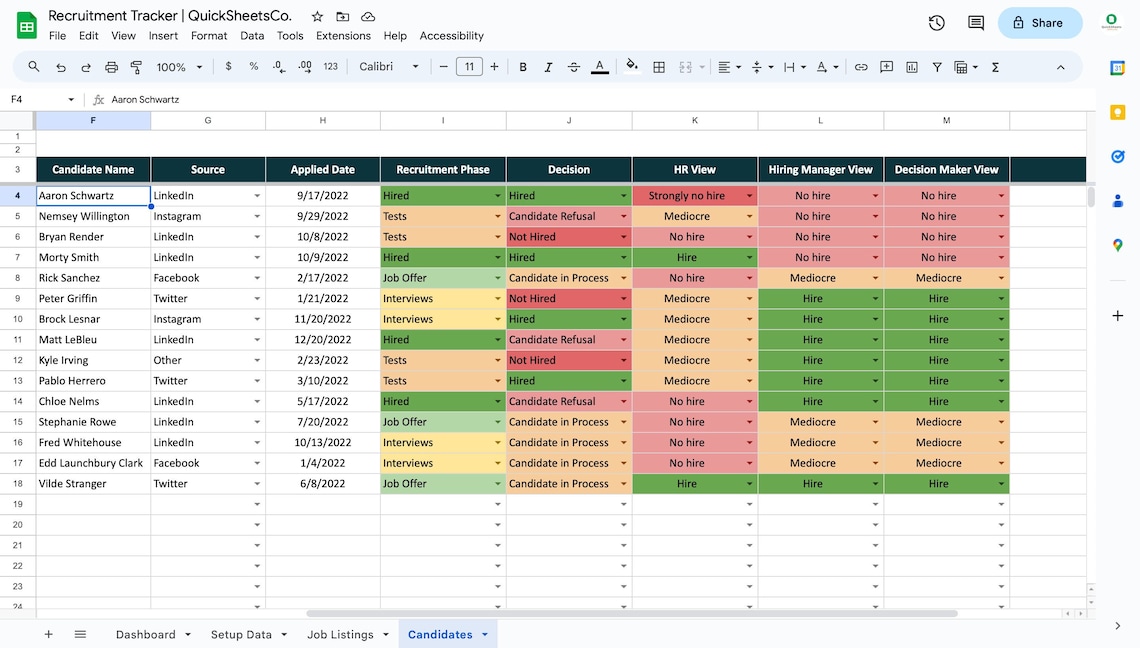Create a filter with the funnel icon
This screenshot has width=1140, height=648.
[x=937, y=67]
